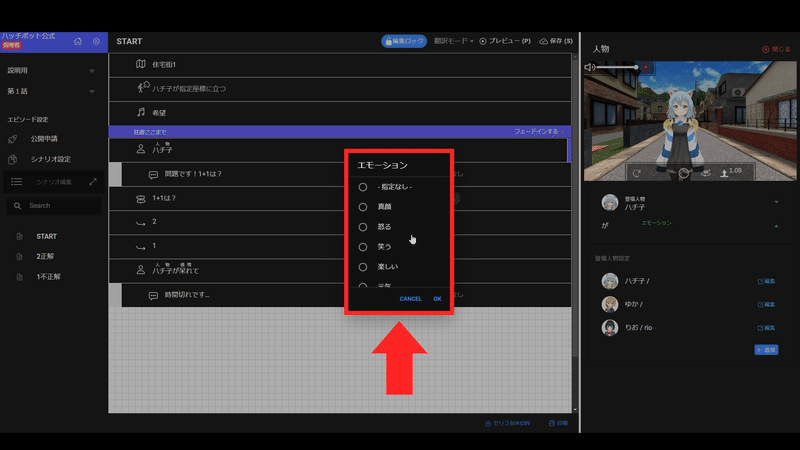Click 保存 (S) save button
The height and width of the screenshot is (450, 800).
pos(556,41)
